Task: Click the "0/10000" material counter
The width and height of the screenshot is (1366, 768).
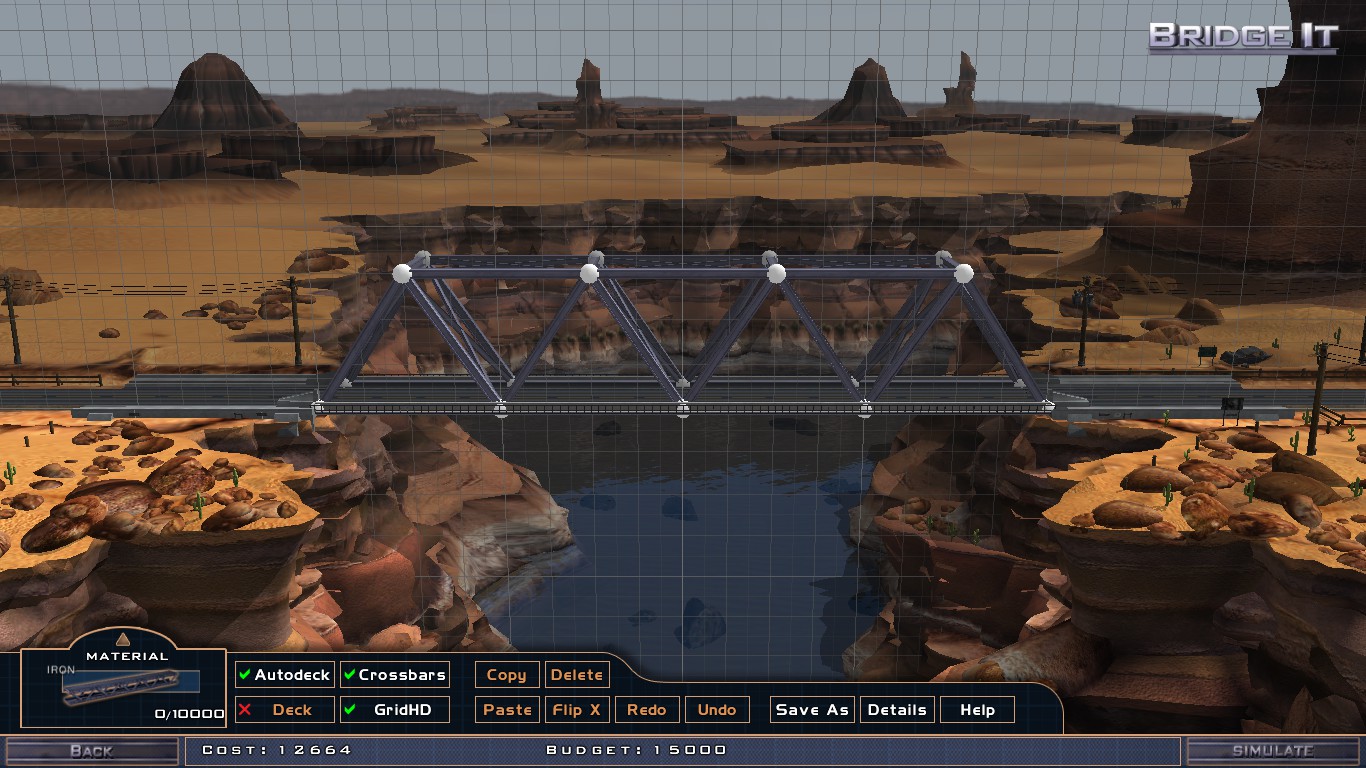Action: tap(190, 714)
